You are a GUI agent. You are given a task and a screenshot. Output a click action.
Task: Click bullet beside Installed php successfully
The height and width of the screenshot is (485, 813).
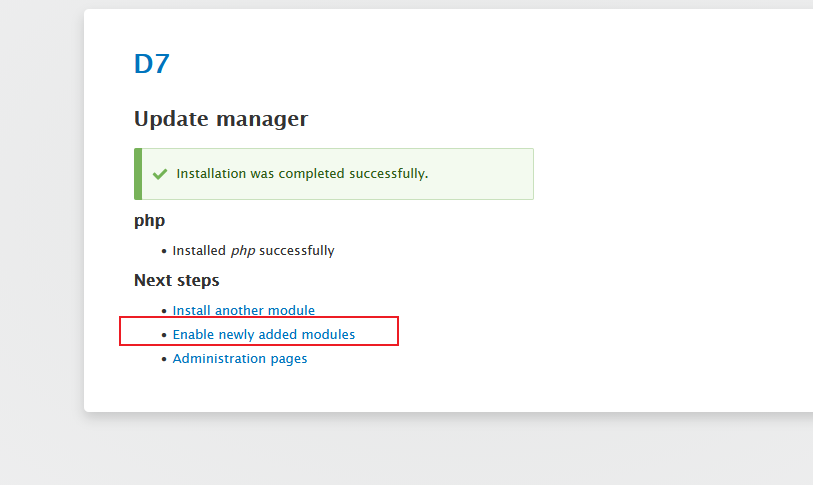[x=164, y=251]
